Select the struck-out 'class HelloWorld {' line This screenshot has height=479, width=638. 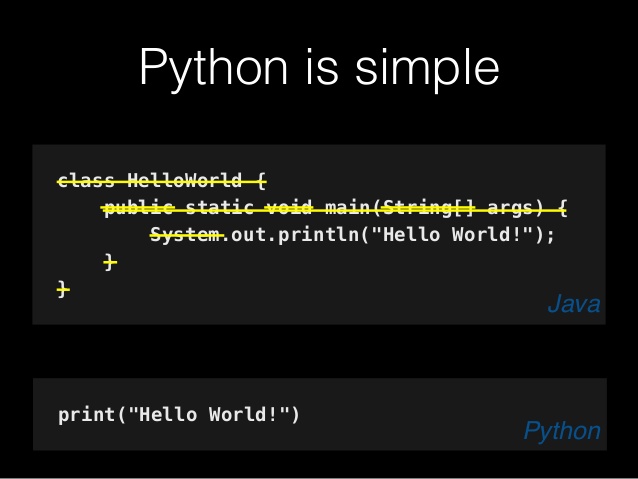click(x=162, y=181)
